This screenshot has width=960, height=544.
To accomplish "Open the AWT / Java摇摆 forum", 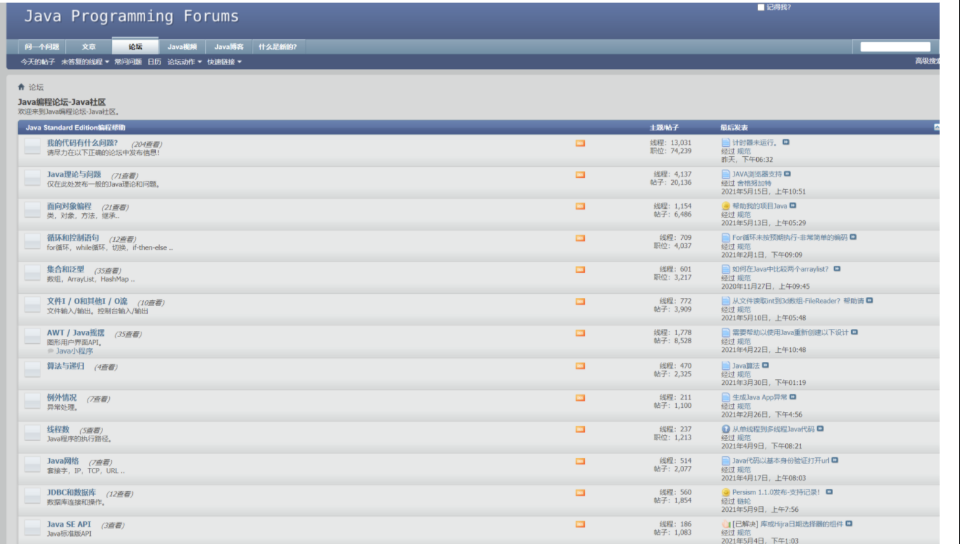I will click(x=76, y=333).
